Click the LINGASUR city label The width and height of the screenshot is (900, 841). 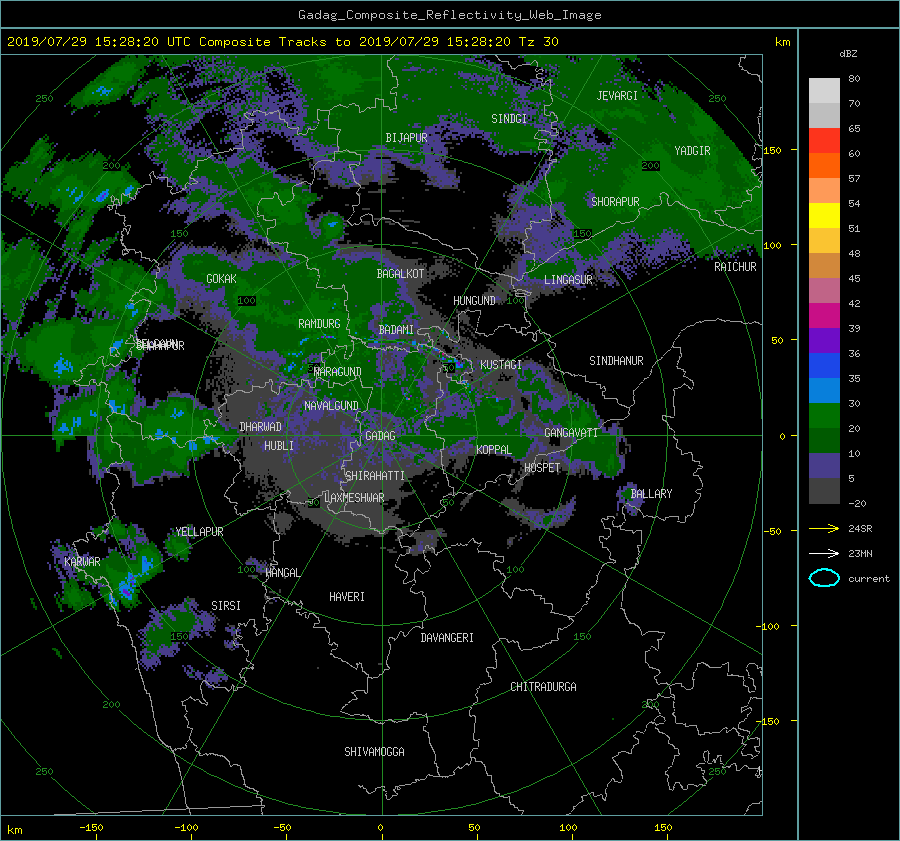coord(568,280)
